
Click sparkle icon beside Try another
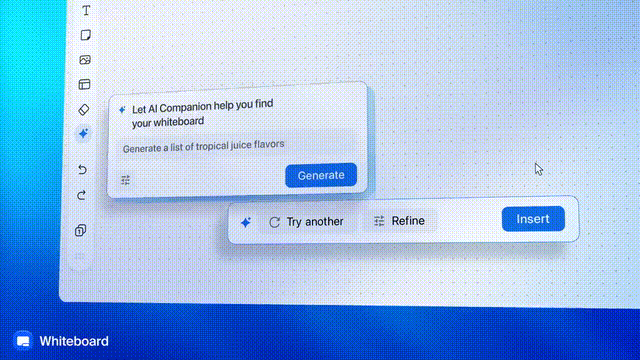point(246,222)
